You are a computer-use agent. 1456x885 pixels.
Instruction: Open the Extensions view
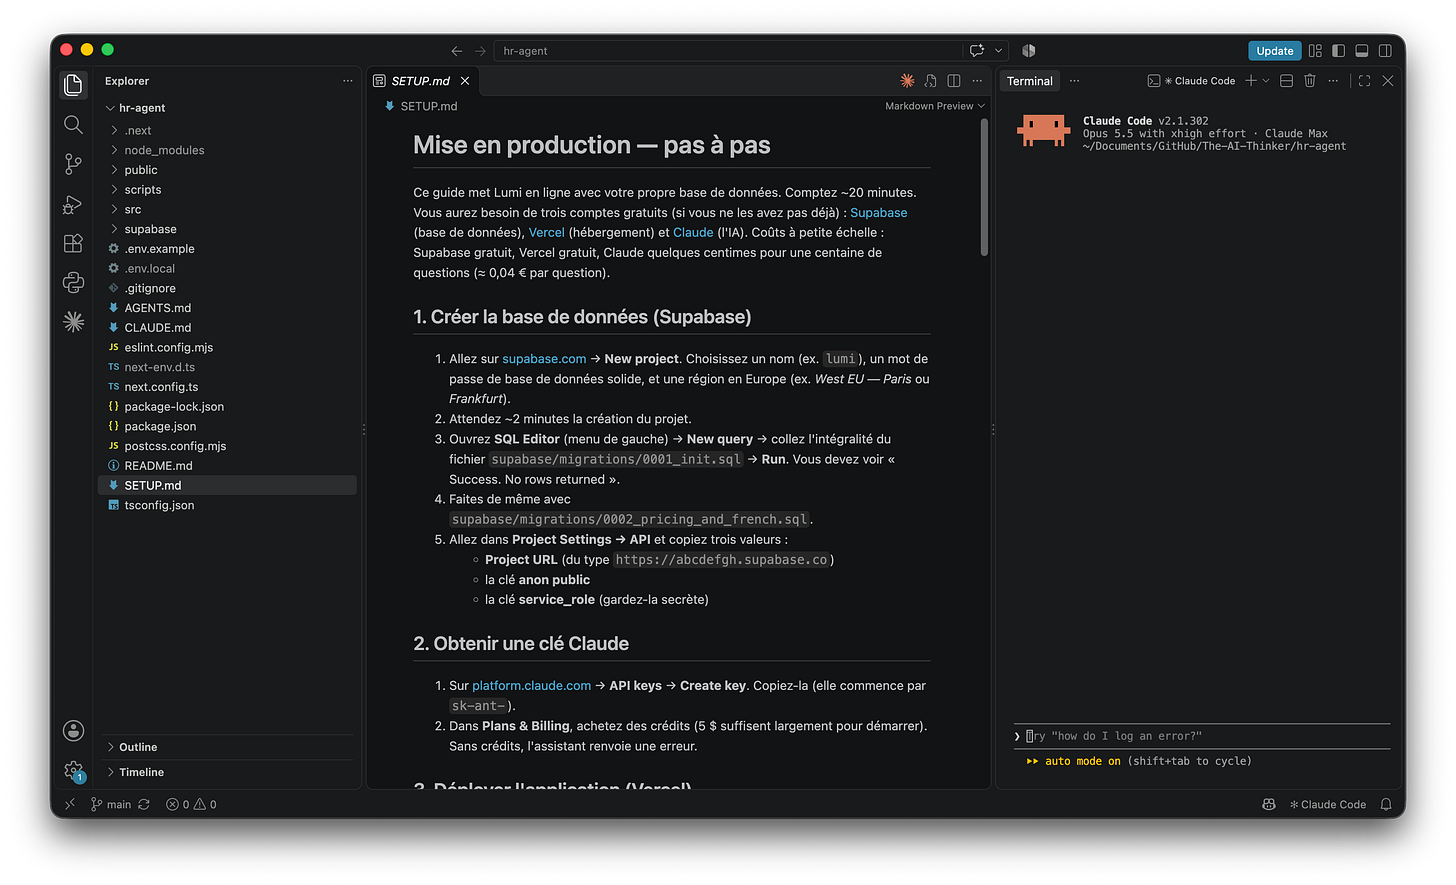click(73, 243)
